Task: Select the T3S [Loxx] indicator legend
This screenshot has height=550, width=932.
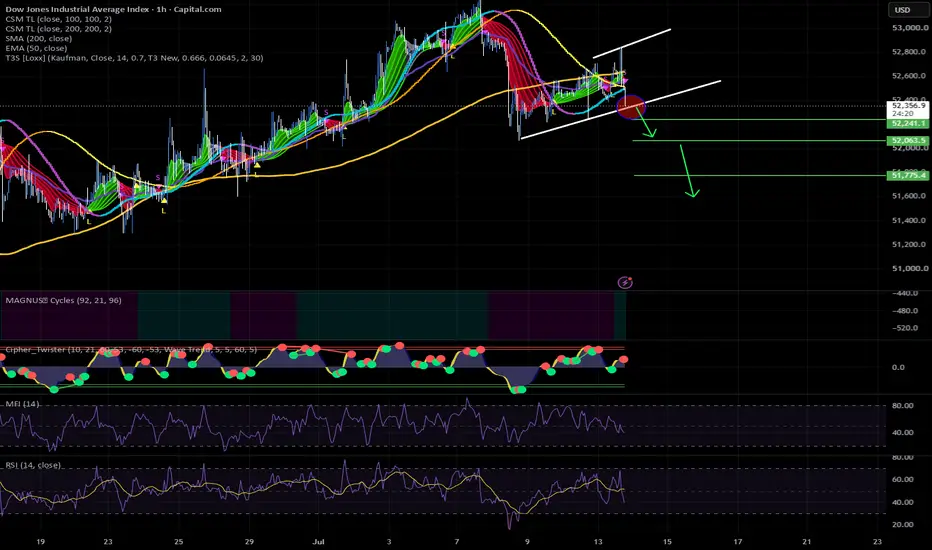Action: click(x=134, y=58)
